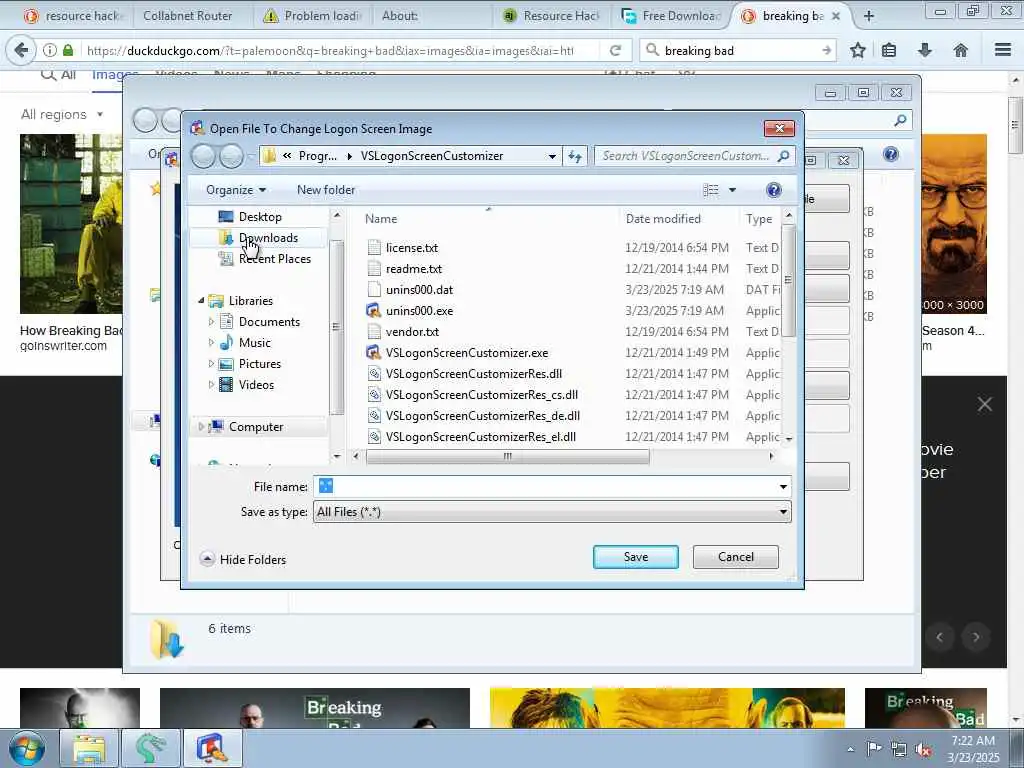The height and width of the screenshot is (768, 1024).
Task: Expand the Videos library node
Action: tap(211, 384)
